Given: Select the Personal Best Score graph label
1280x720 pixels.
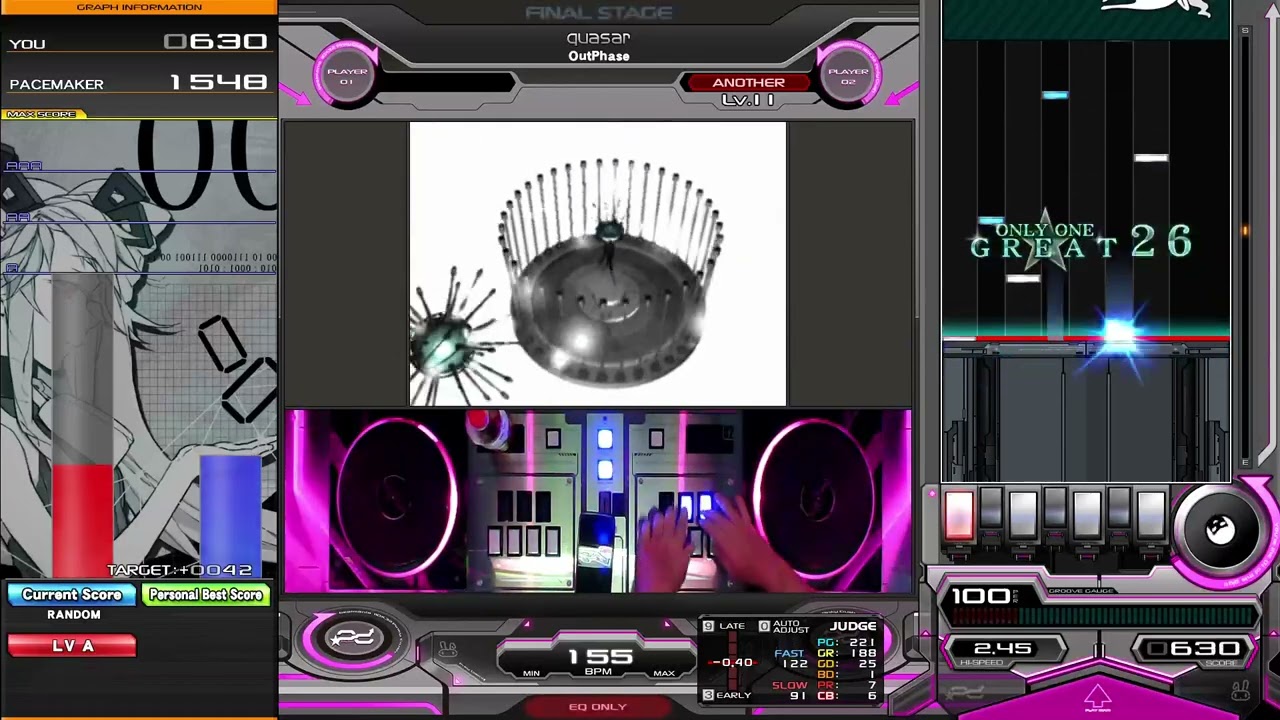Looking at the screenshot, I should click(x=205, y=595).
